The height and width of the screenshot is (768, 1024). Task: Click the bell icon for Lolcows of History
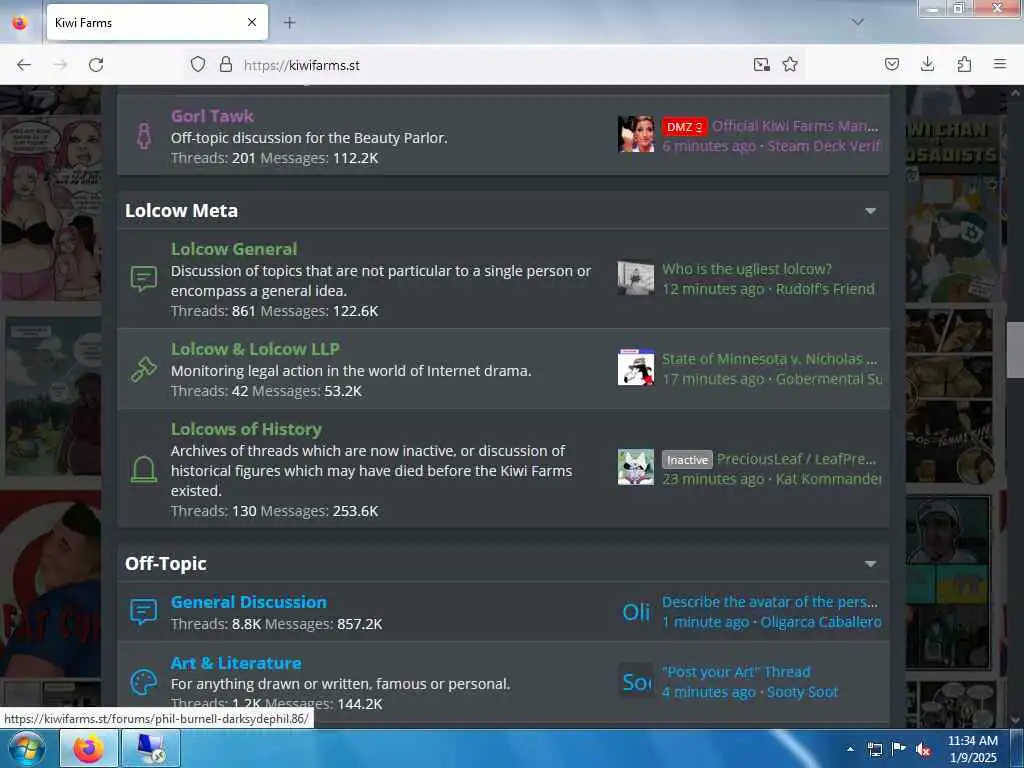(x=144, y=470)
